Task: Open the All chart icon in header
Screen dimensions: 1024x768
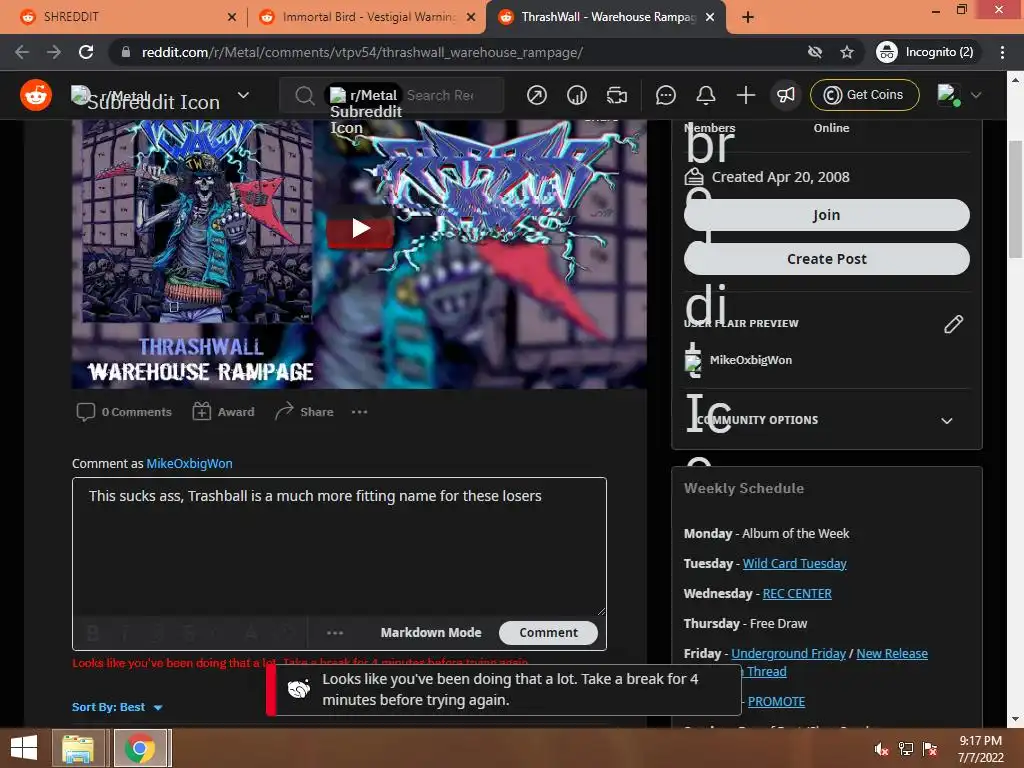Action: [x=576, y=95]
